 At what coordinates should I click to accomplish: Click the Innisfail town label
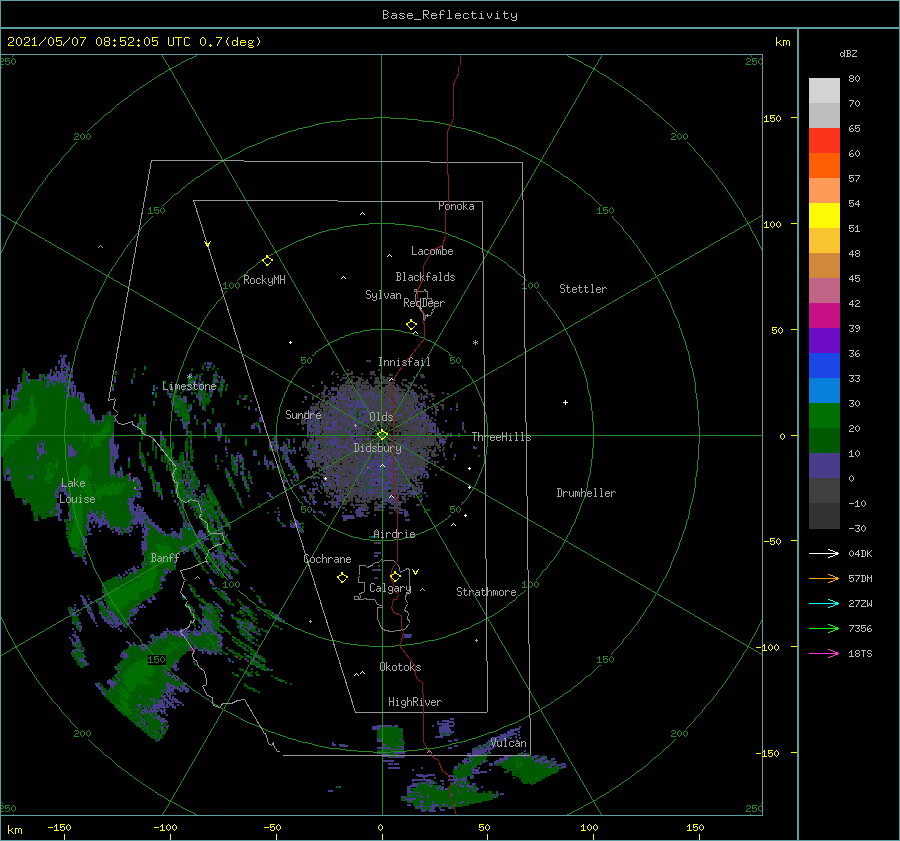pyautogui.click(x=404, y=362)
